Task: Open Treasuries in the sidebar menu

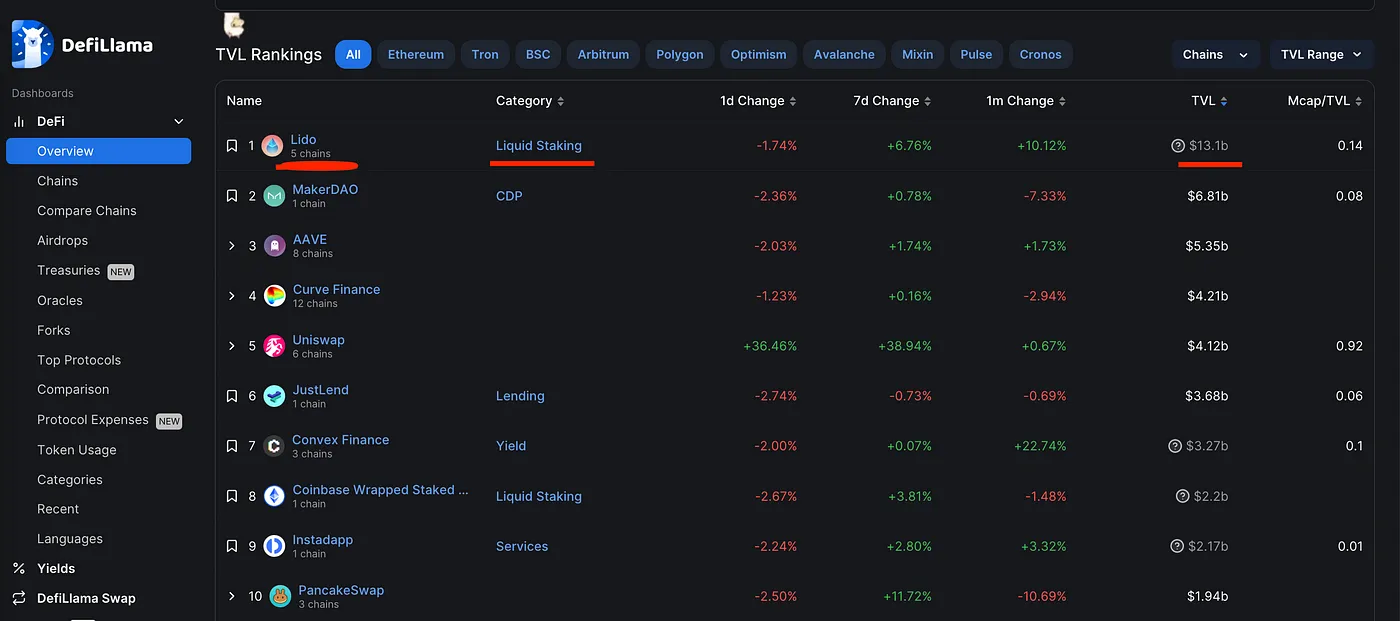Action: (x=68, y=271)
